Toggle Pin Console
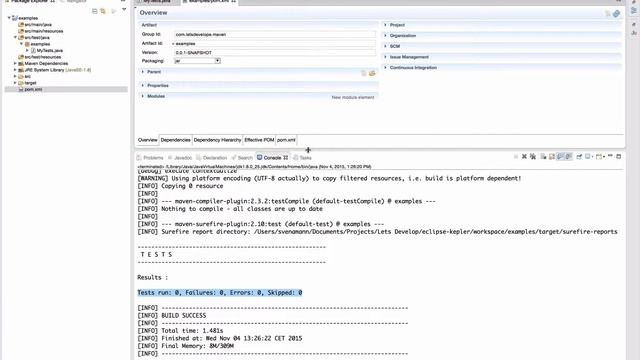 point(579,156)
